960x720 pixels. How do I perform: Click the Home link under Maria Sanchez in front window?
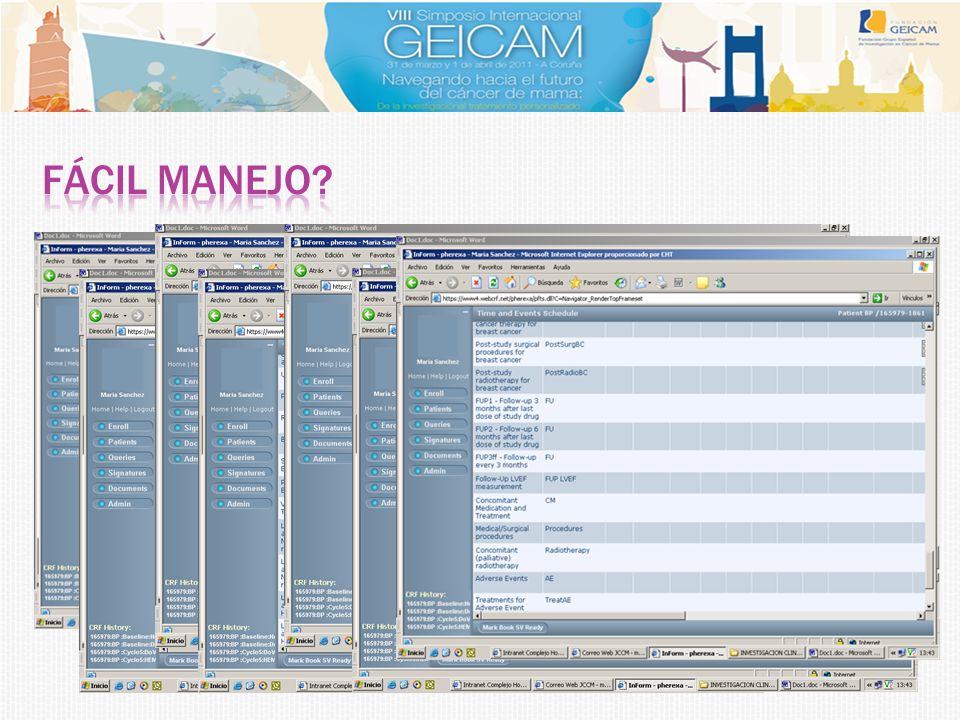pyautogui.click(x=416, y=377)
